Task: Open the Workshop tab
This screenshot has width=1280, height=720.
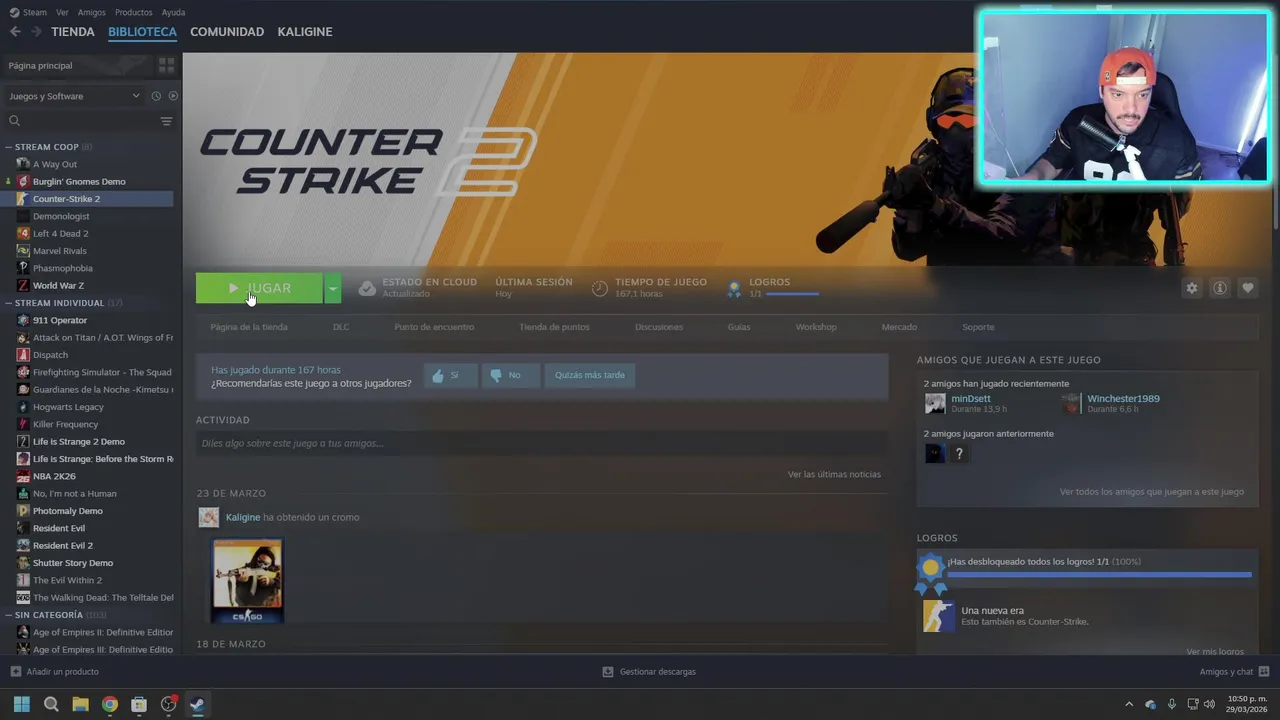Action: (816, 327)
